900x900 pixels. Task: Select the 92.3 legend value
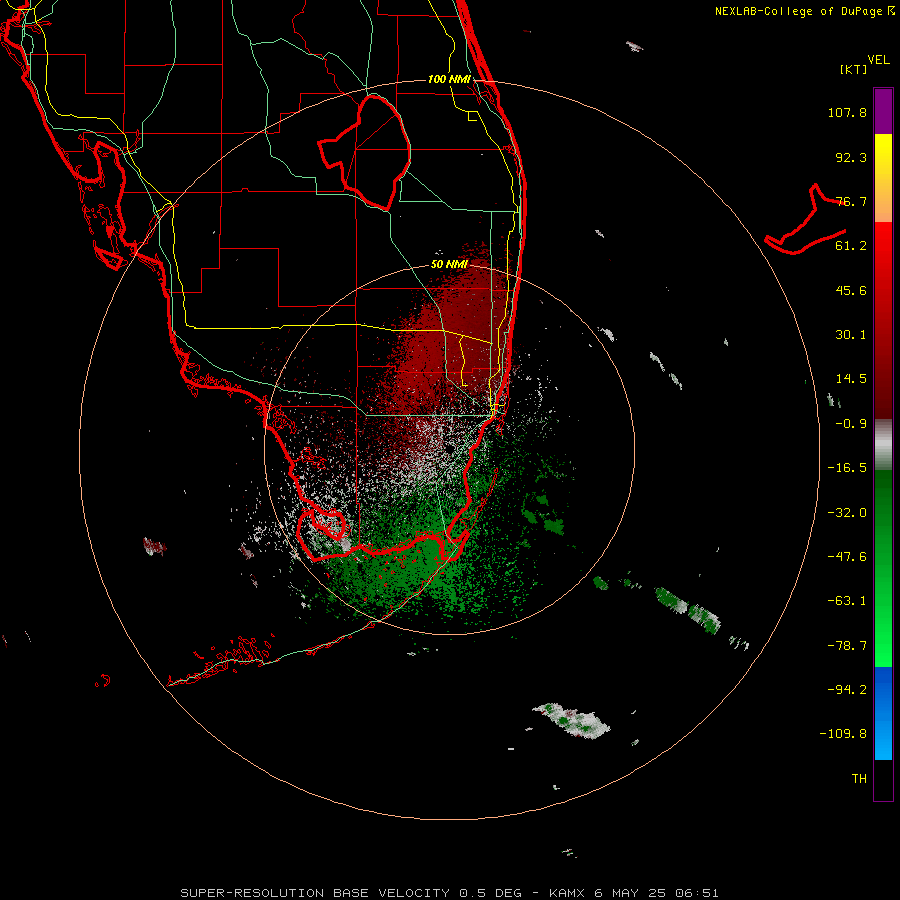coord(851,157)
